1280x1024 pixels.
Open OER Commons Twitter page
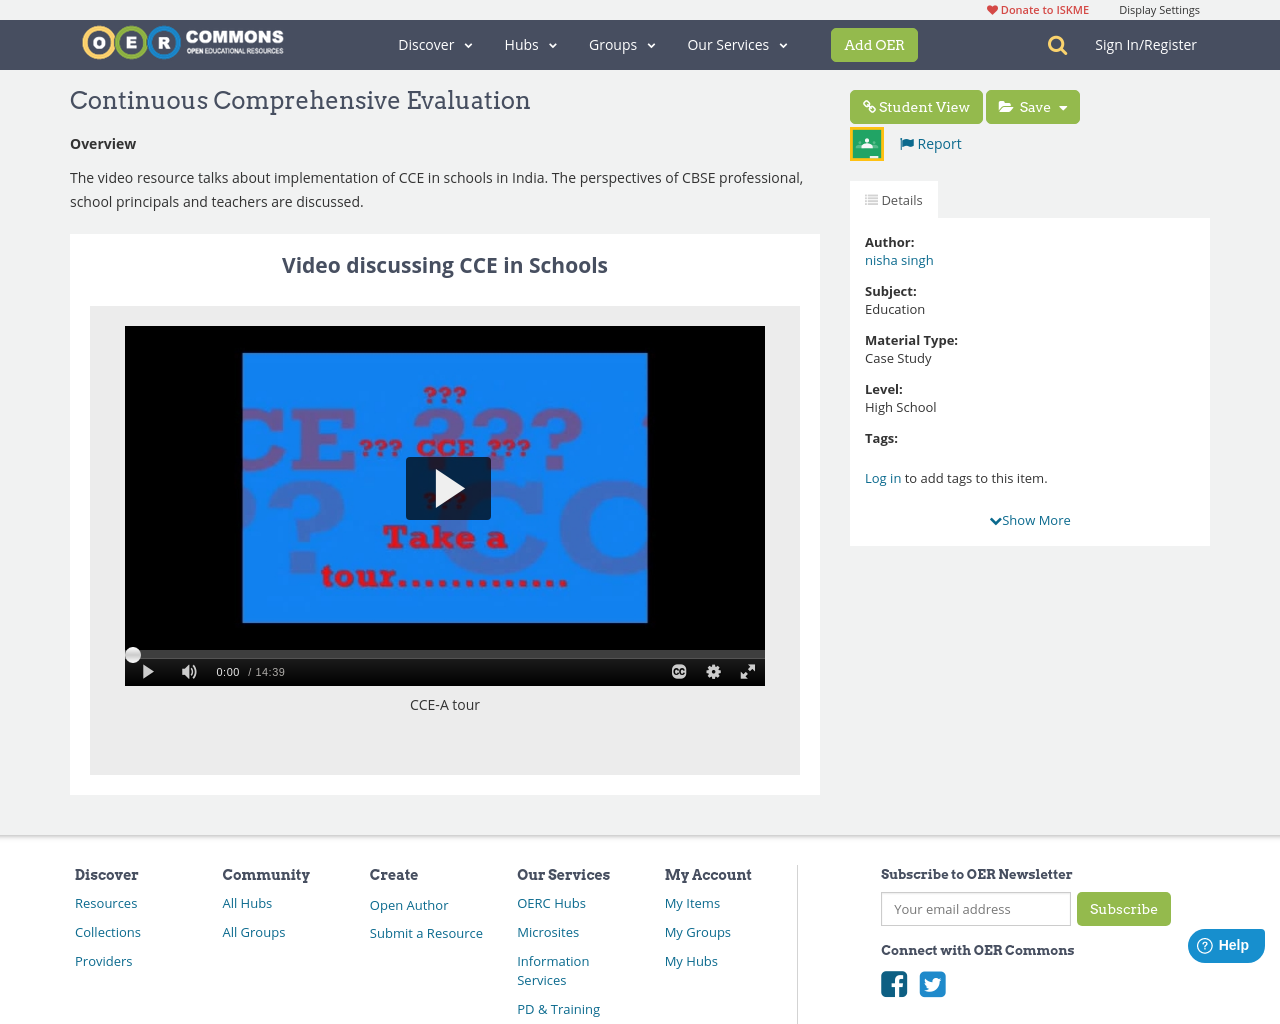(931, 984)
